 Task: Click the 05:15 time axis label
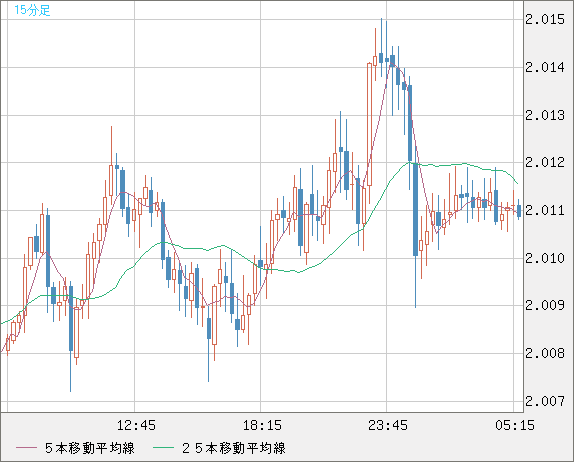tap(515, 425)
